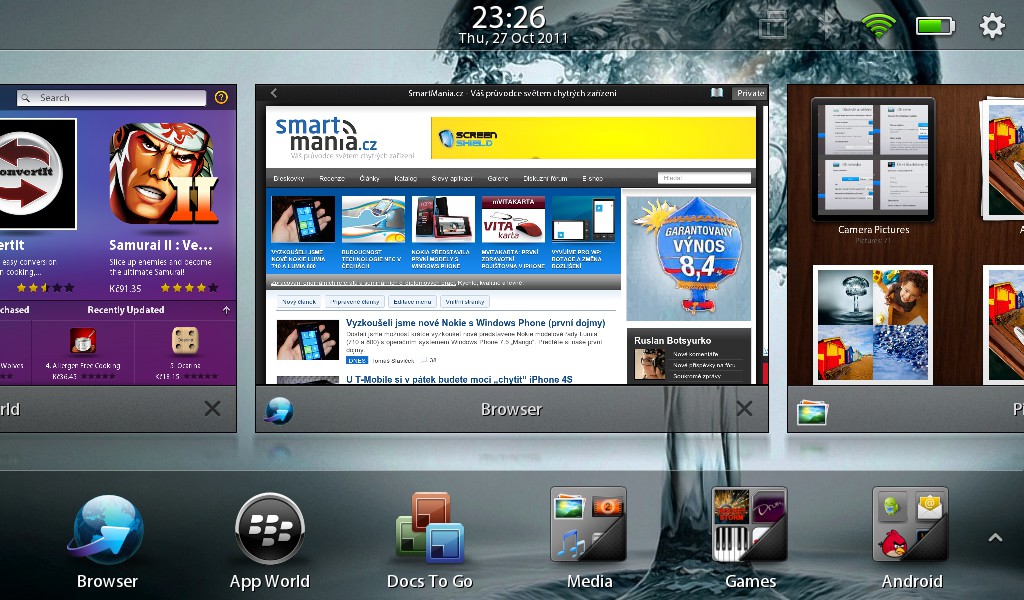Open settings via the gear icon

992,26
